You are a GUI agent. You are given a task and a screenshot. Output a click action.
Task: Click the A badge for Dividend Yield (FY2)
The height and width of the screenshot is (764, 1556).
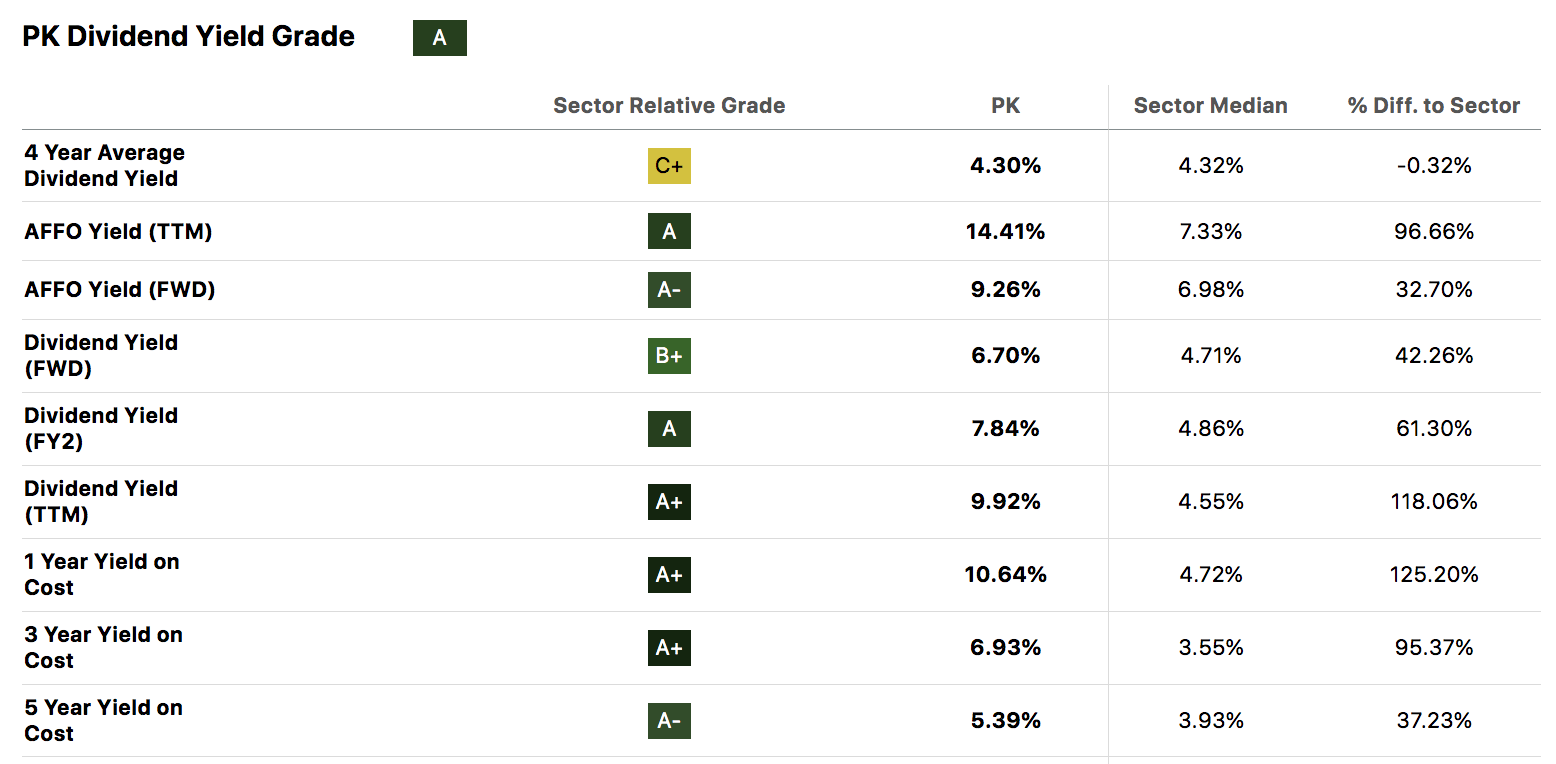[x=669, y=429]
